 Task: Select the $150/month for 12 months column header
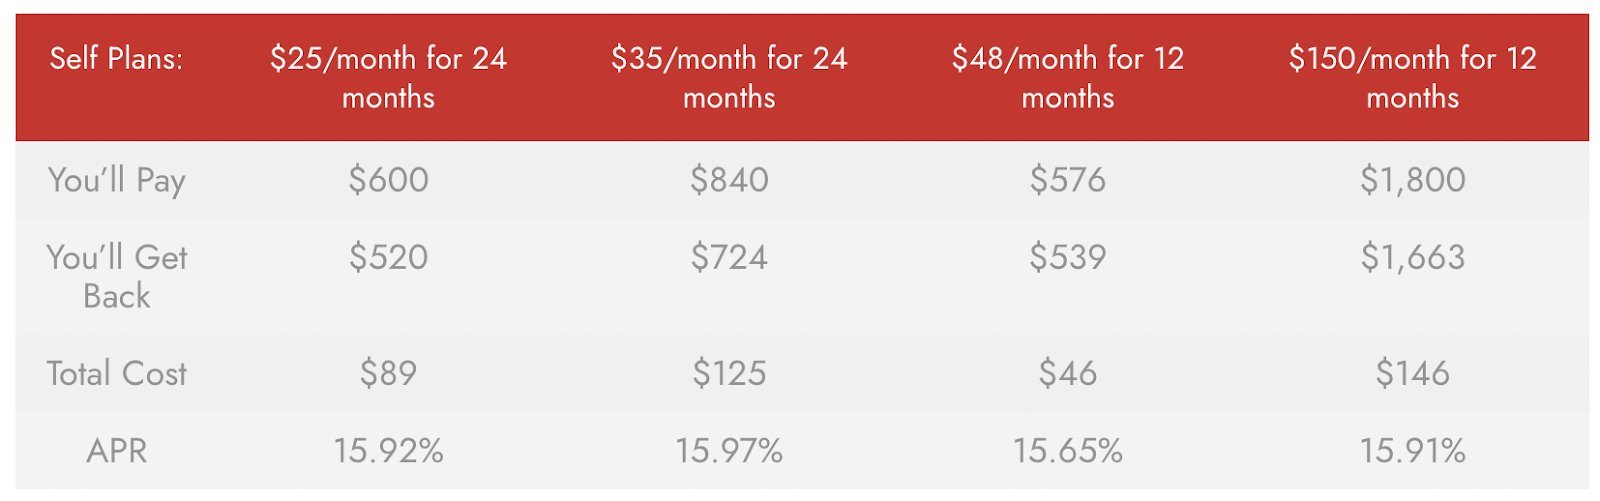point(1412,77)
